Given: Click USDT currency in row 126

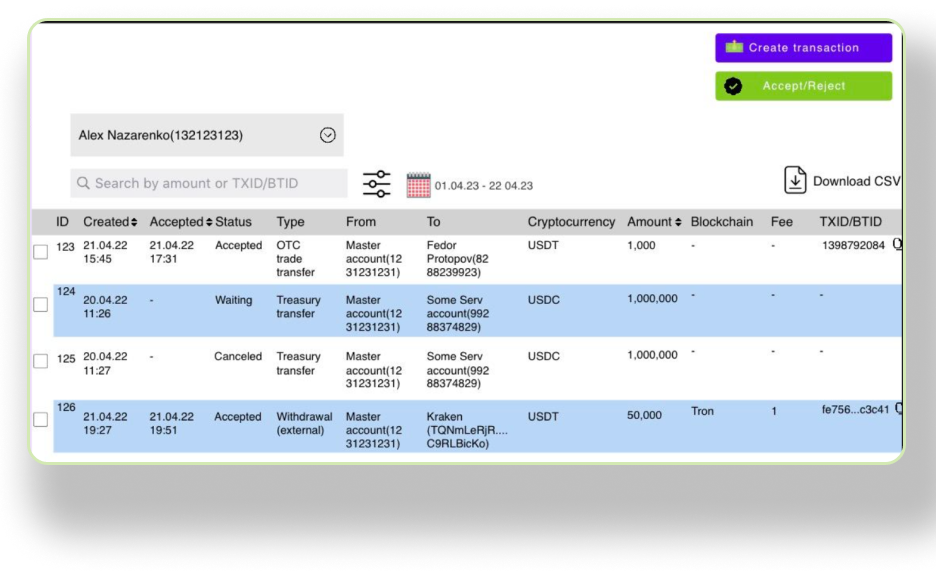Looking at the screenshot, I should click(543, 416).
